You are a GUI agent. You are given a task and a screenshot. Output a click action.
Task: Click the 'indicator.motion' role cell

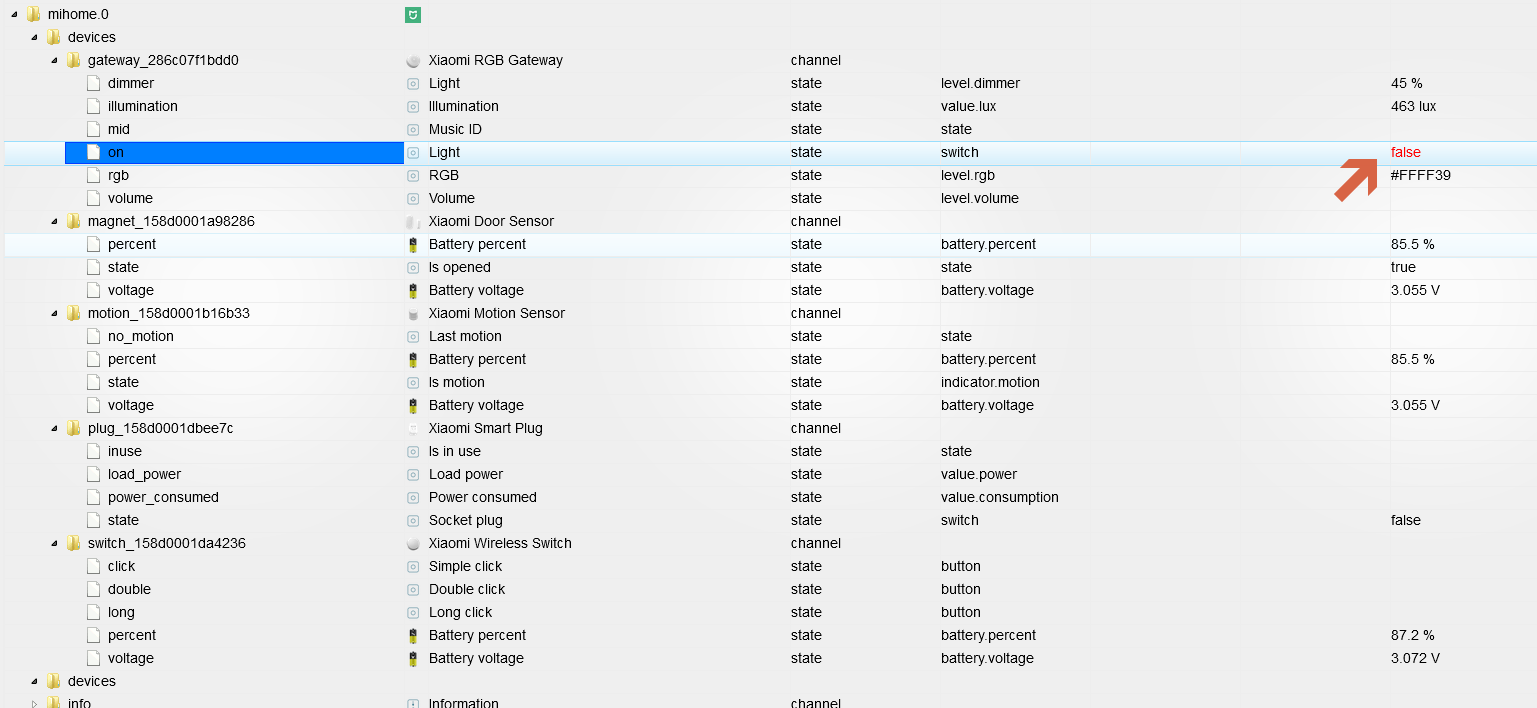point(990,382)
